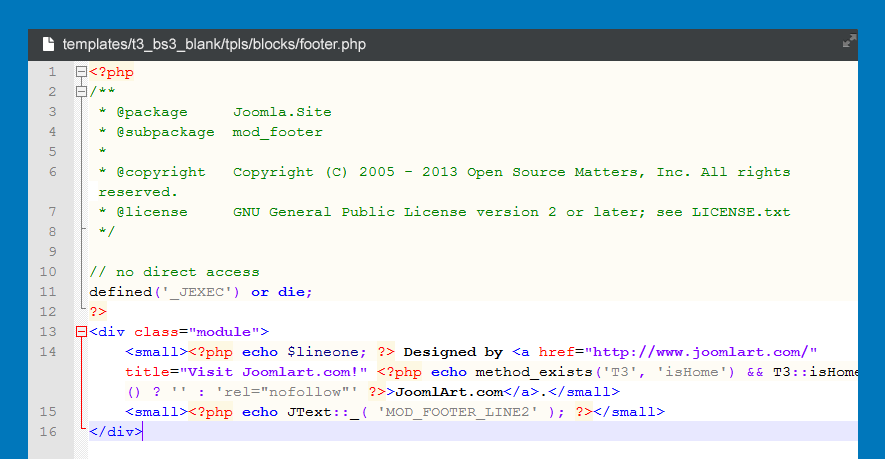This screenshot has width=885, height=459.
Task: Click the defined('_JEXEC') or die statement
Action: 200,292
